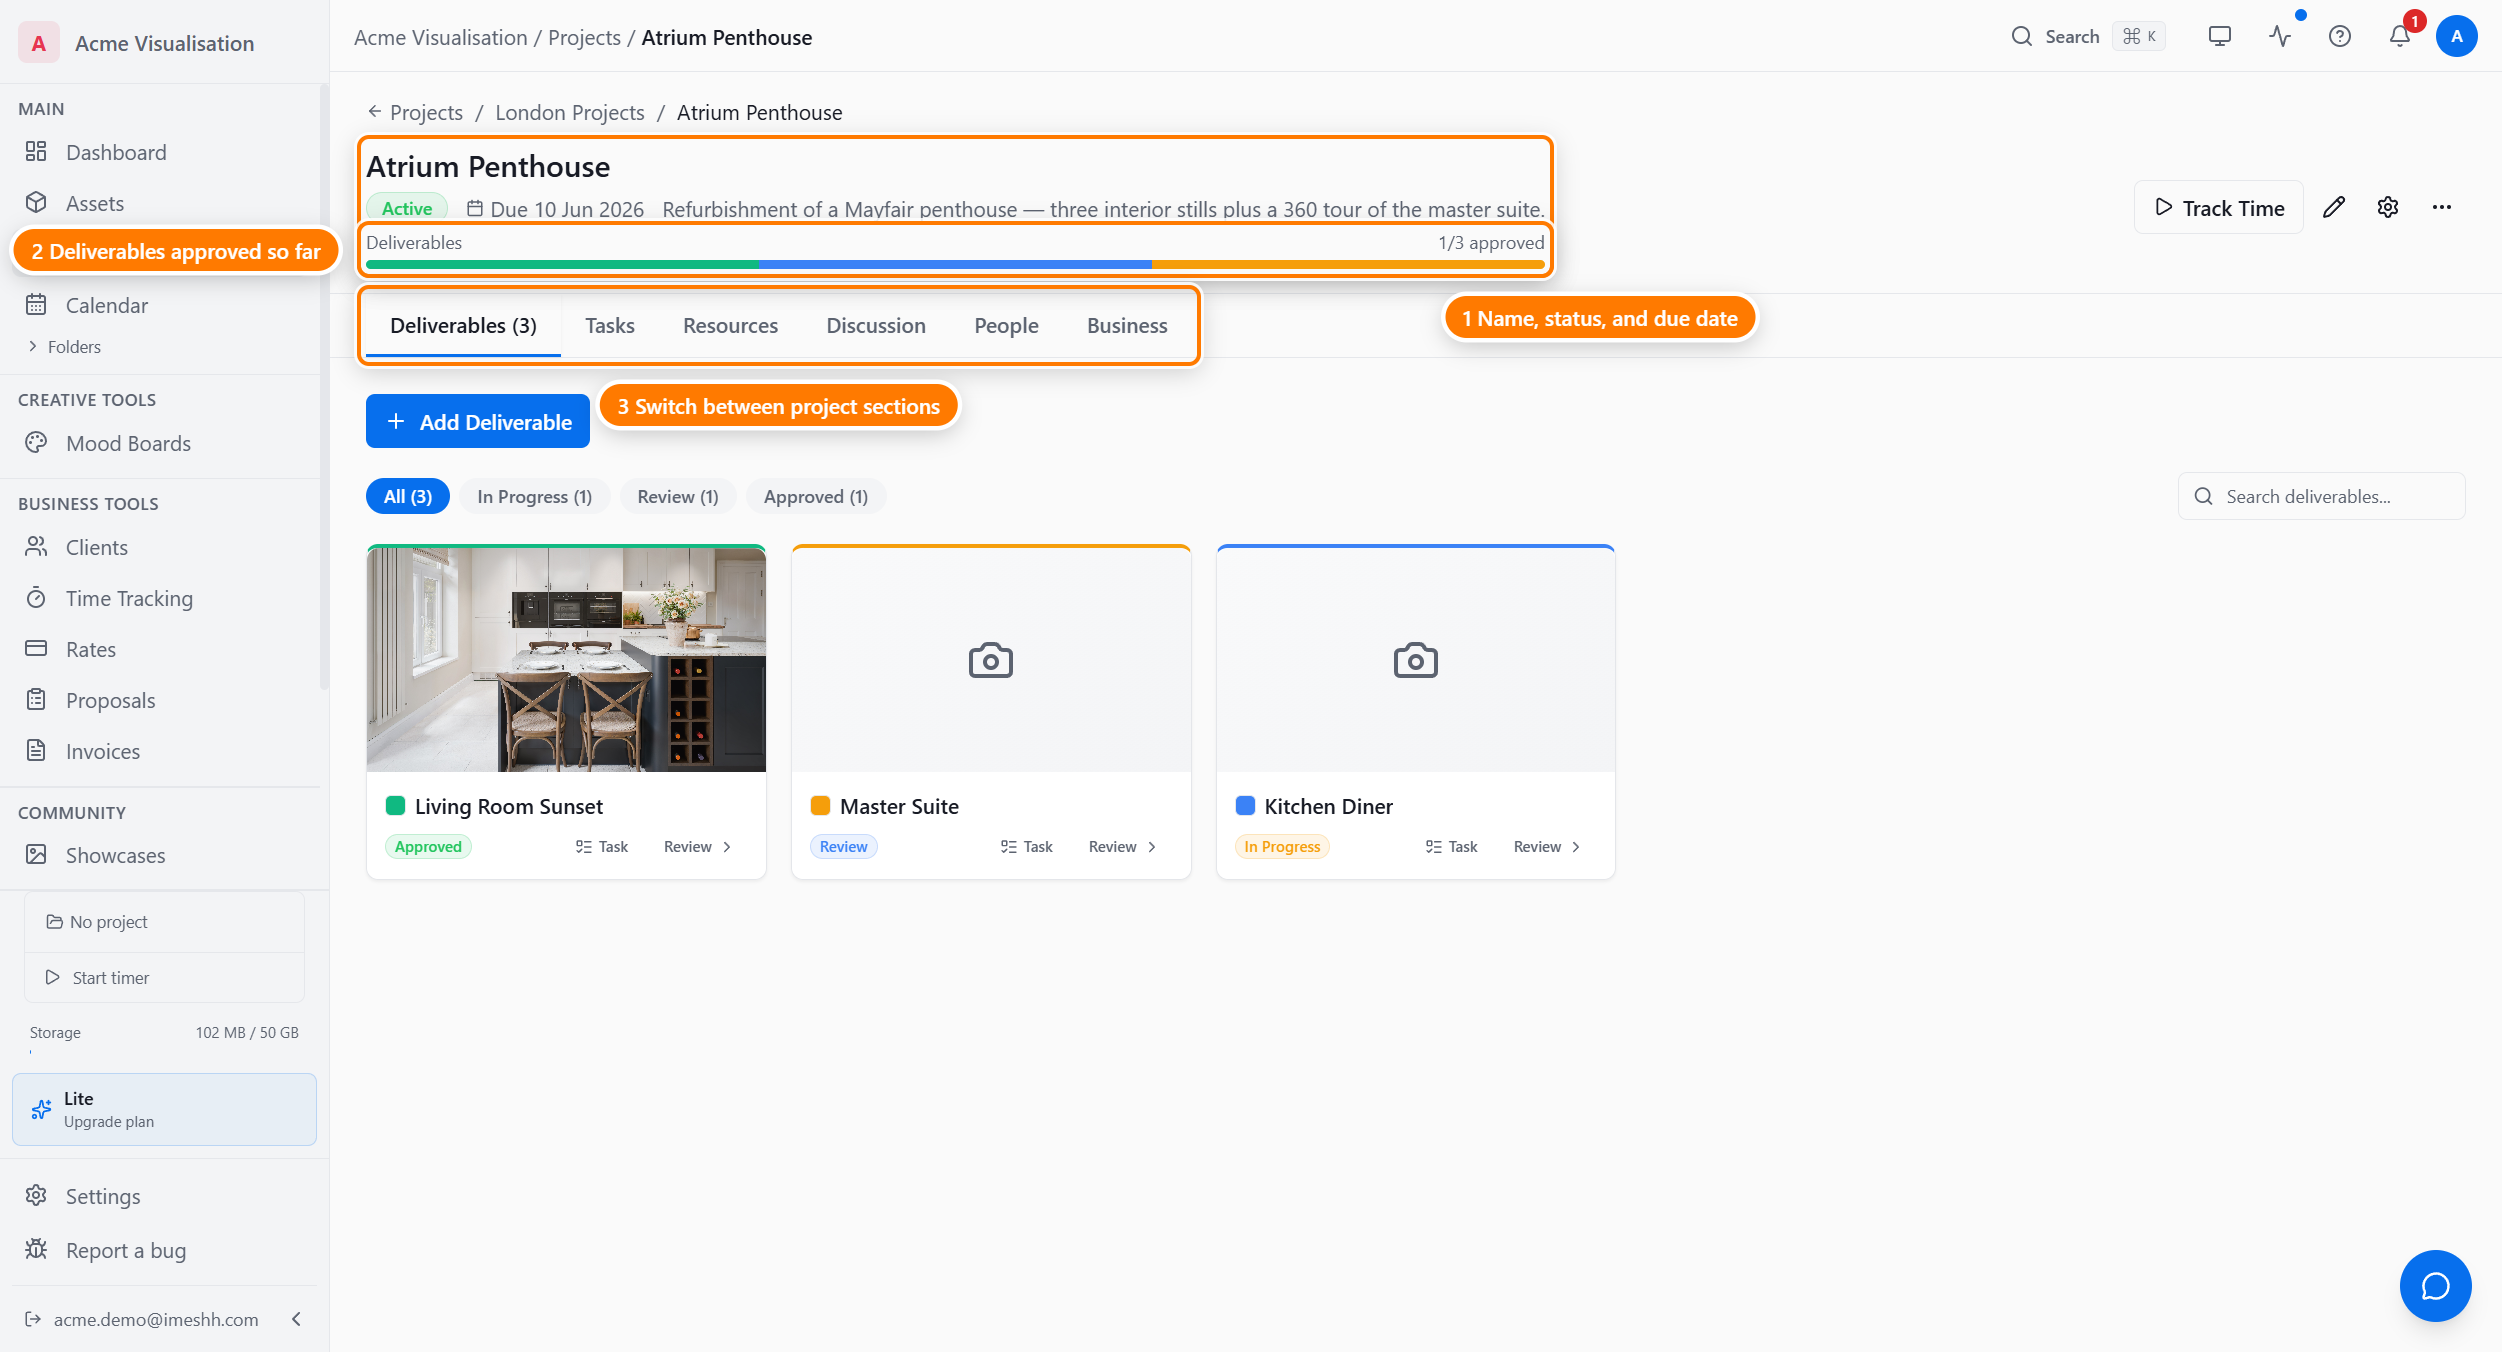Edit project with the pencil icon
The image size is (2502, 1352).
(x=2334, y=207)
